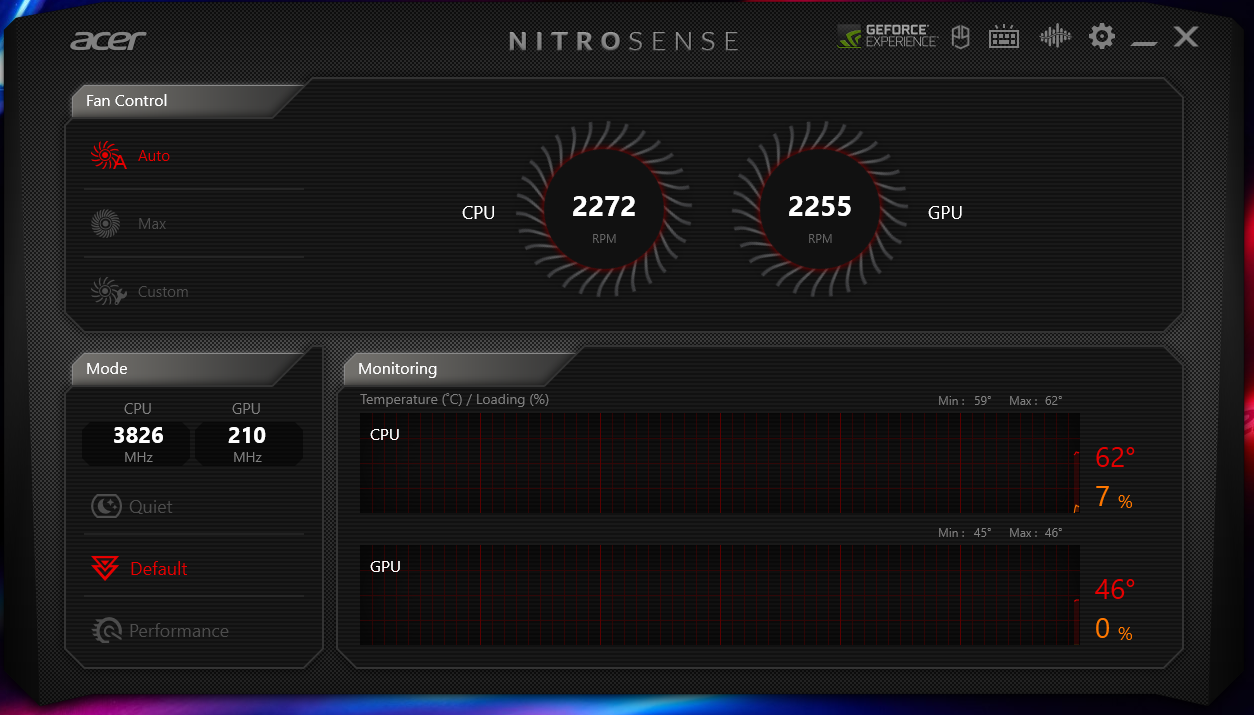This screenshot has height=715, width=1254.
Task: Click the CPU temperature graph
Action: point(720,463)
